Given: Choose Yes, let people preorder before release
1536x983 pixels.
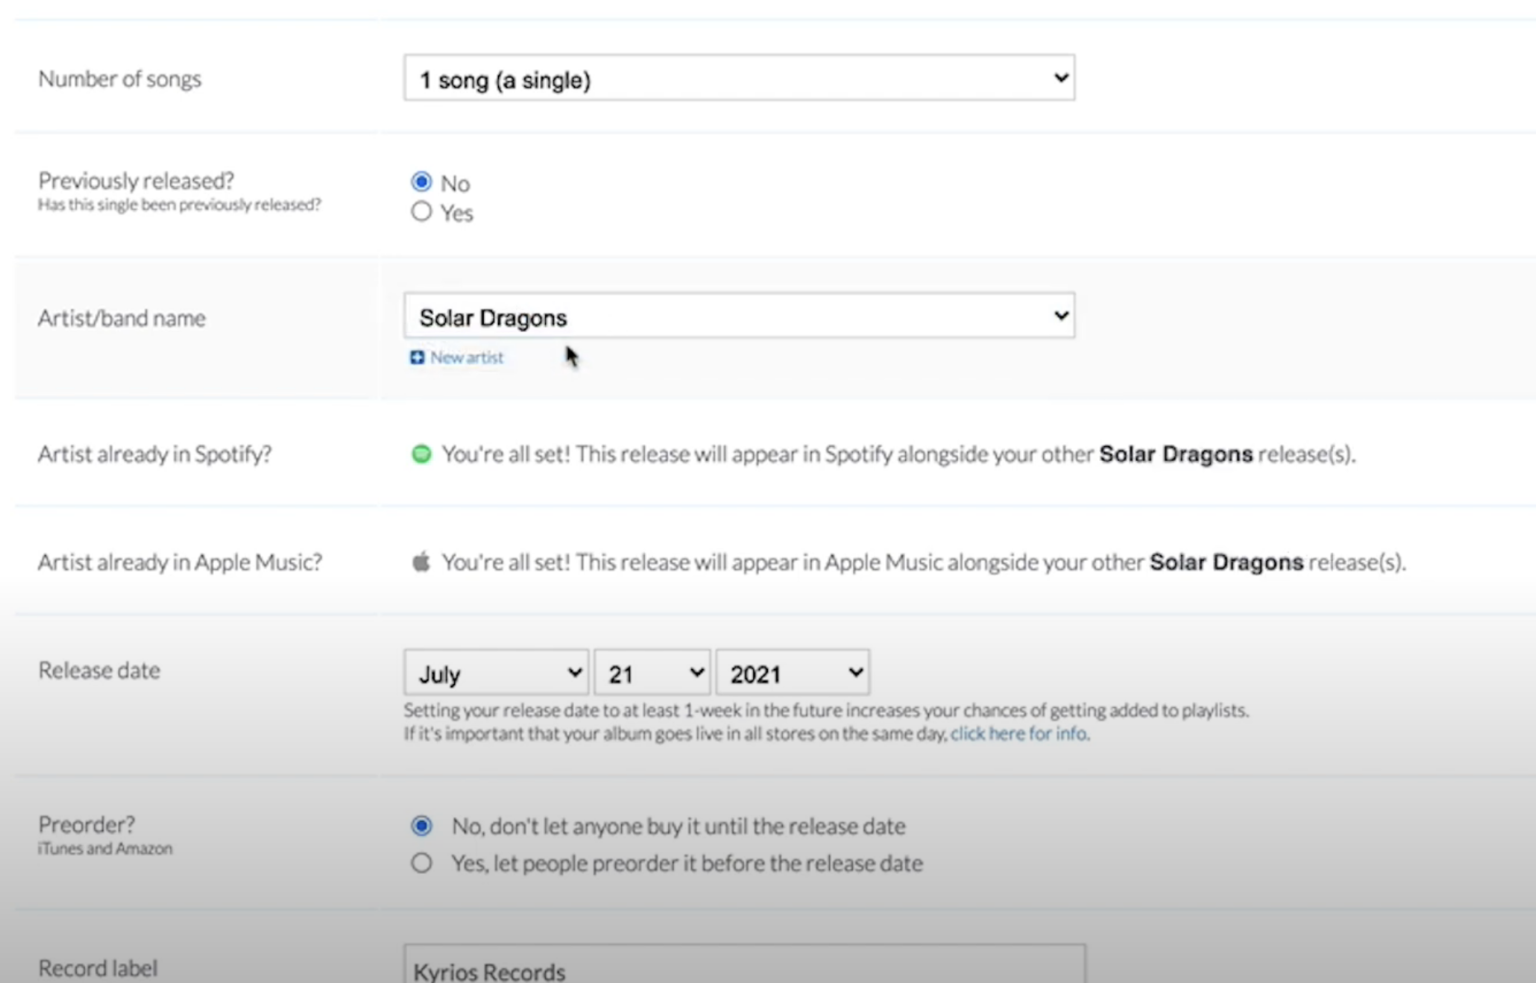Looking at the screenshot, I should point(421,863).
